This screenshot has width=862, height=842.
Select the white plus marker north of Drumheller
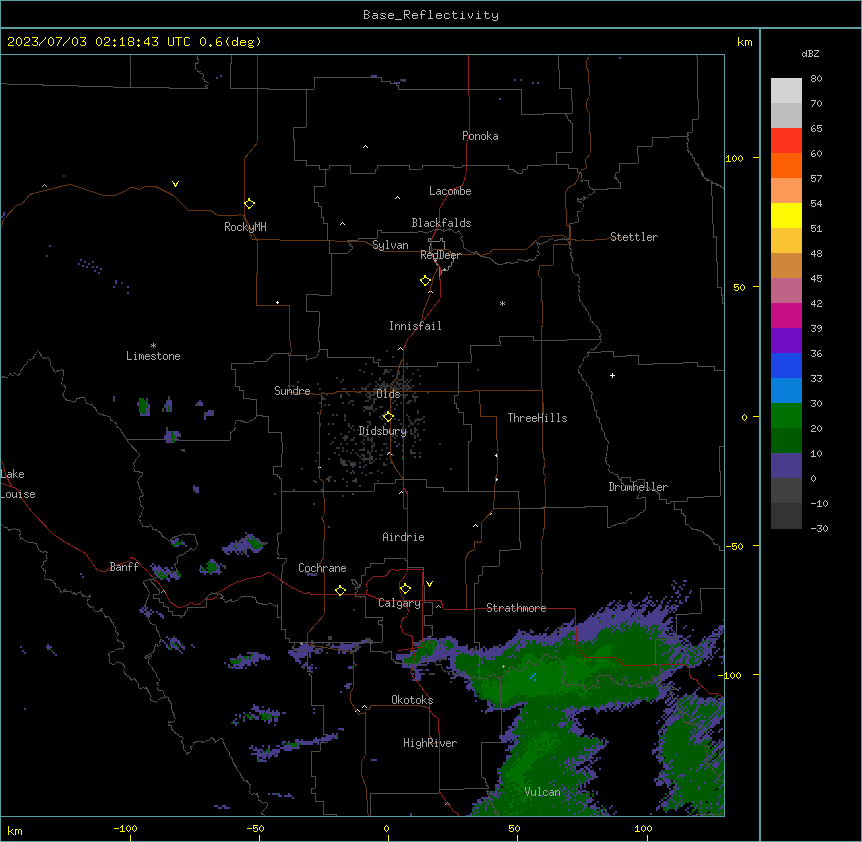(x=612, y=375)
